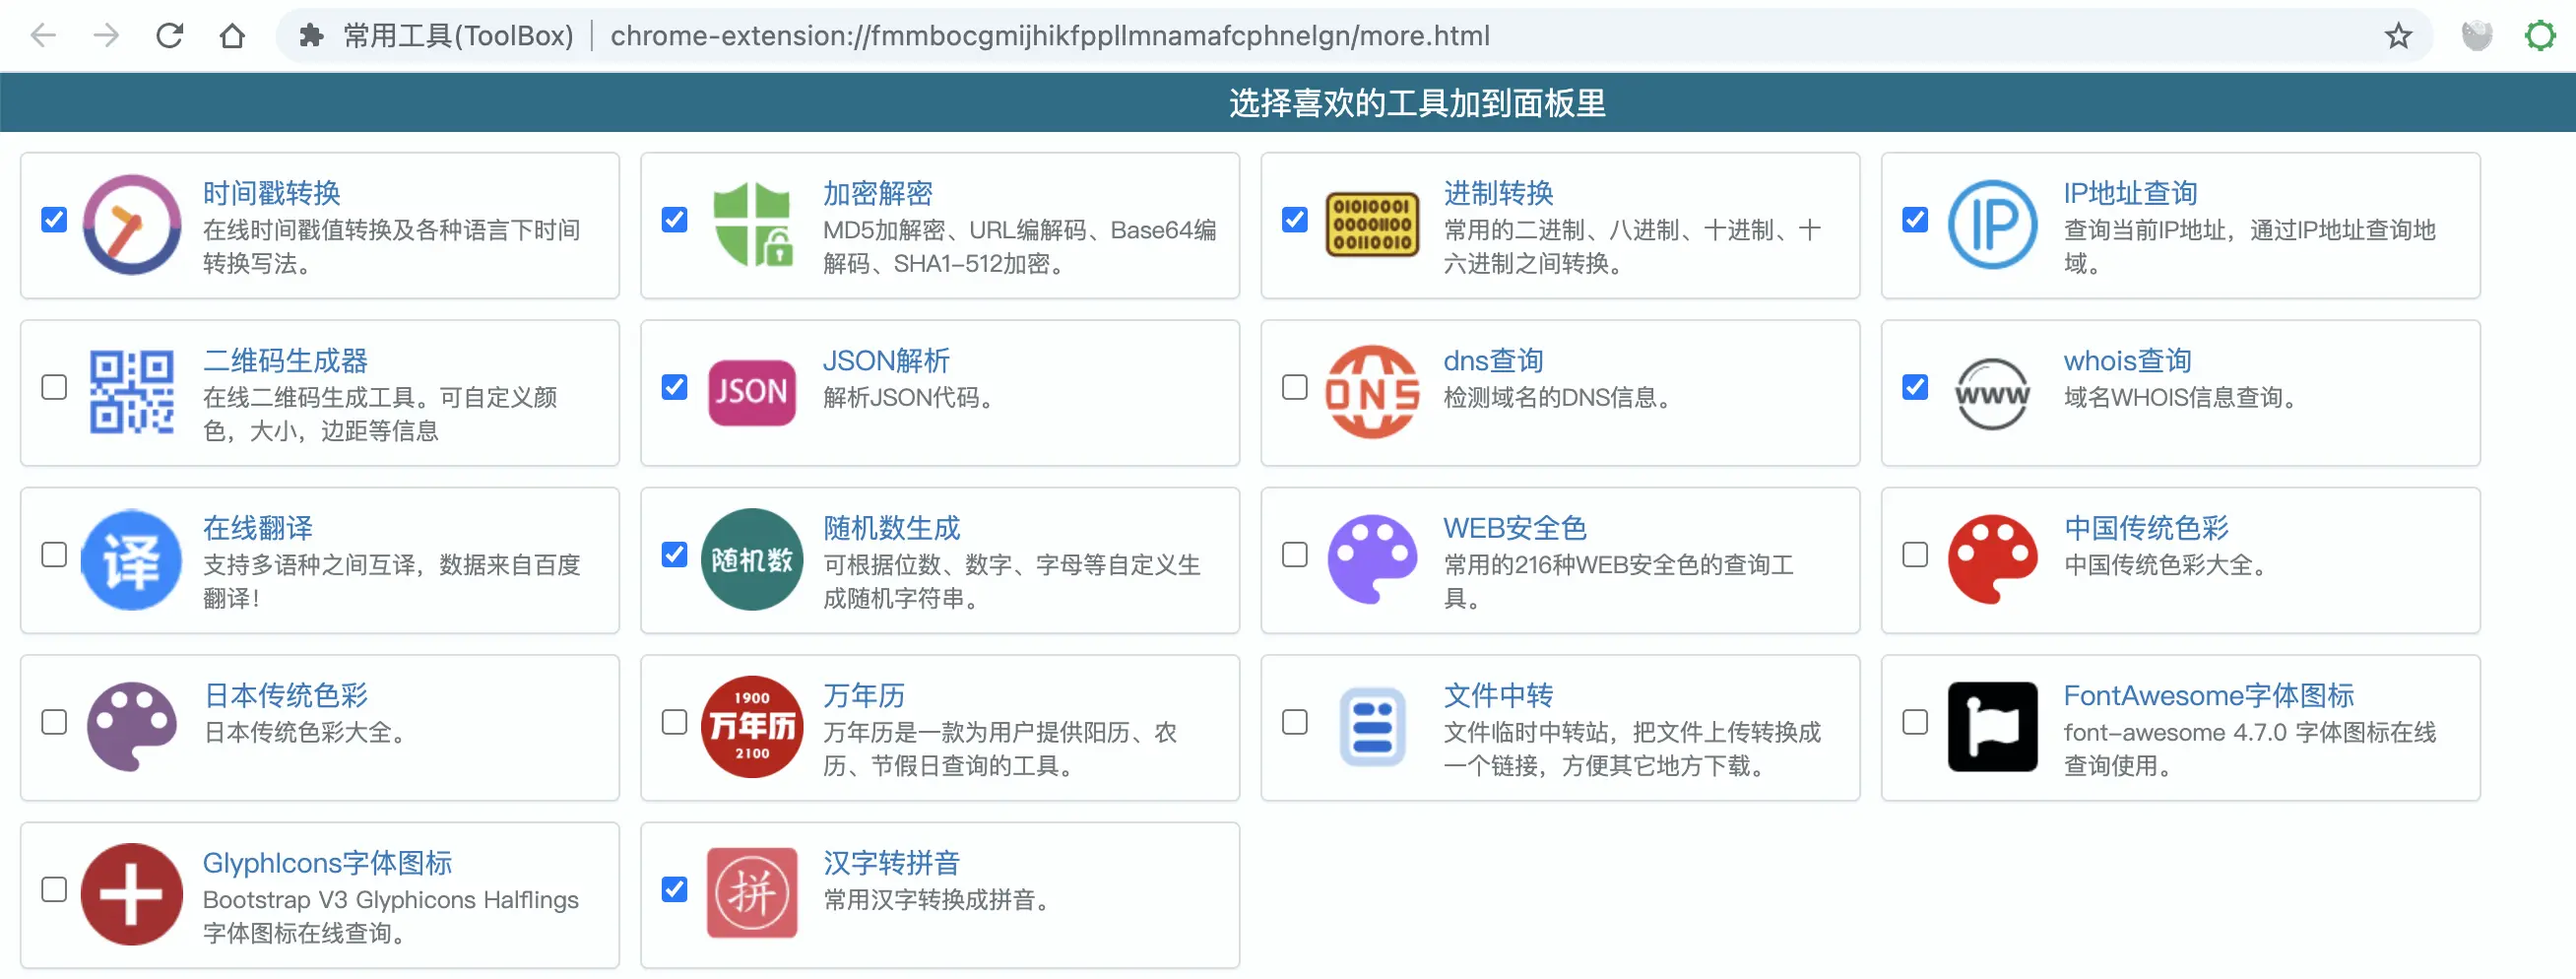The width and height of the screenshot is (2576, 979).
Task: Enable the 文件中转 checkbox
Action: click(1295, 722)
